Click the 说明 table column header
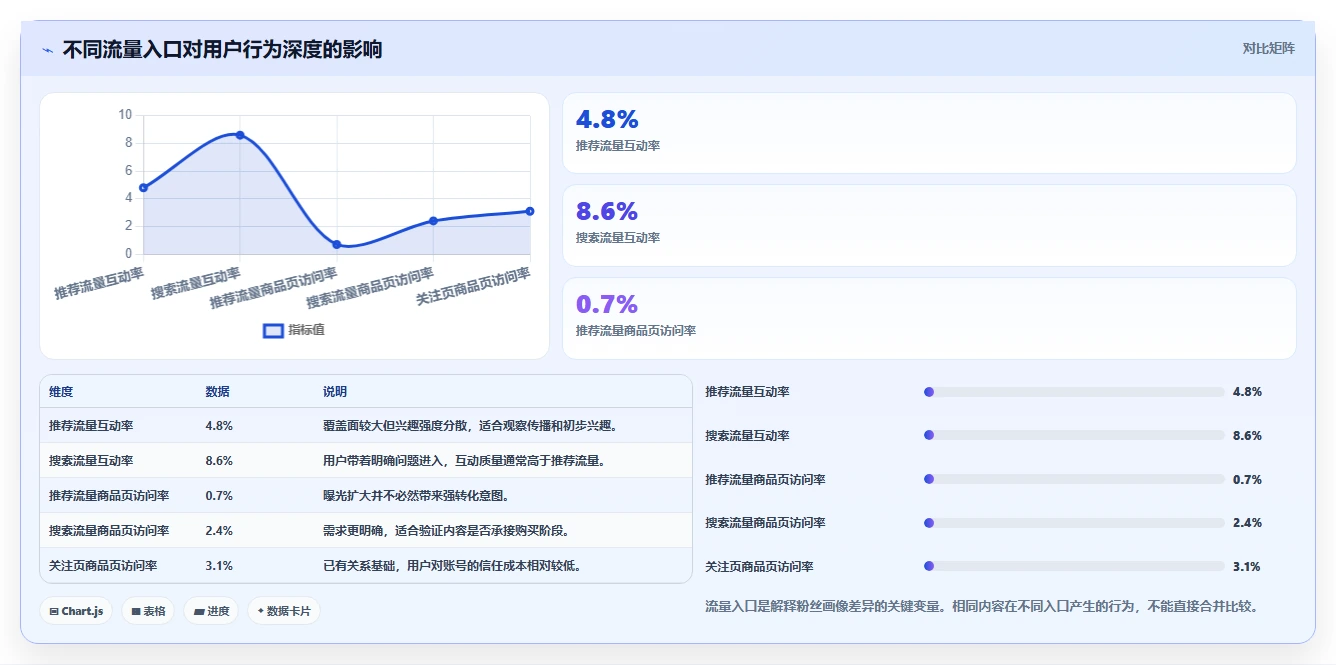 [x=335, y=392]
